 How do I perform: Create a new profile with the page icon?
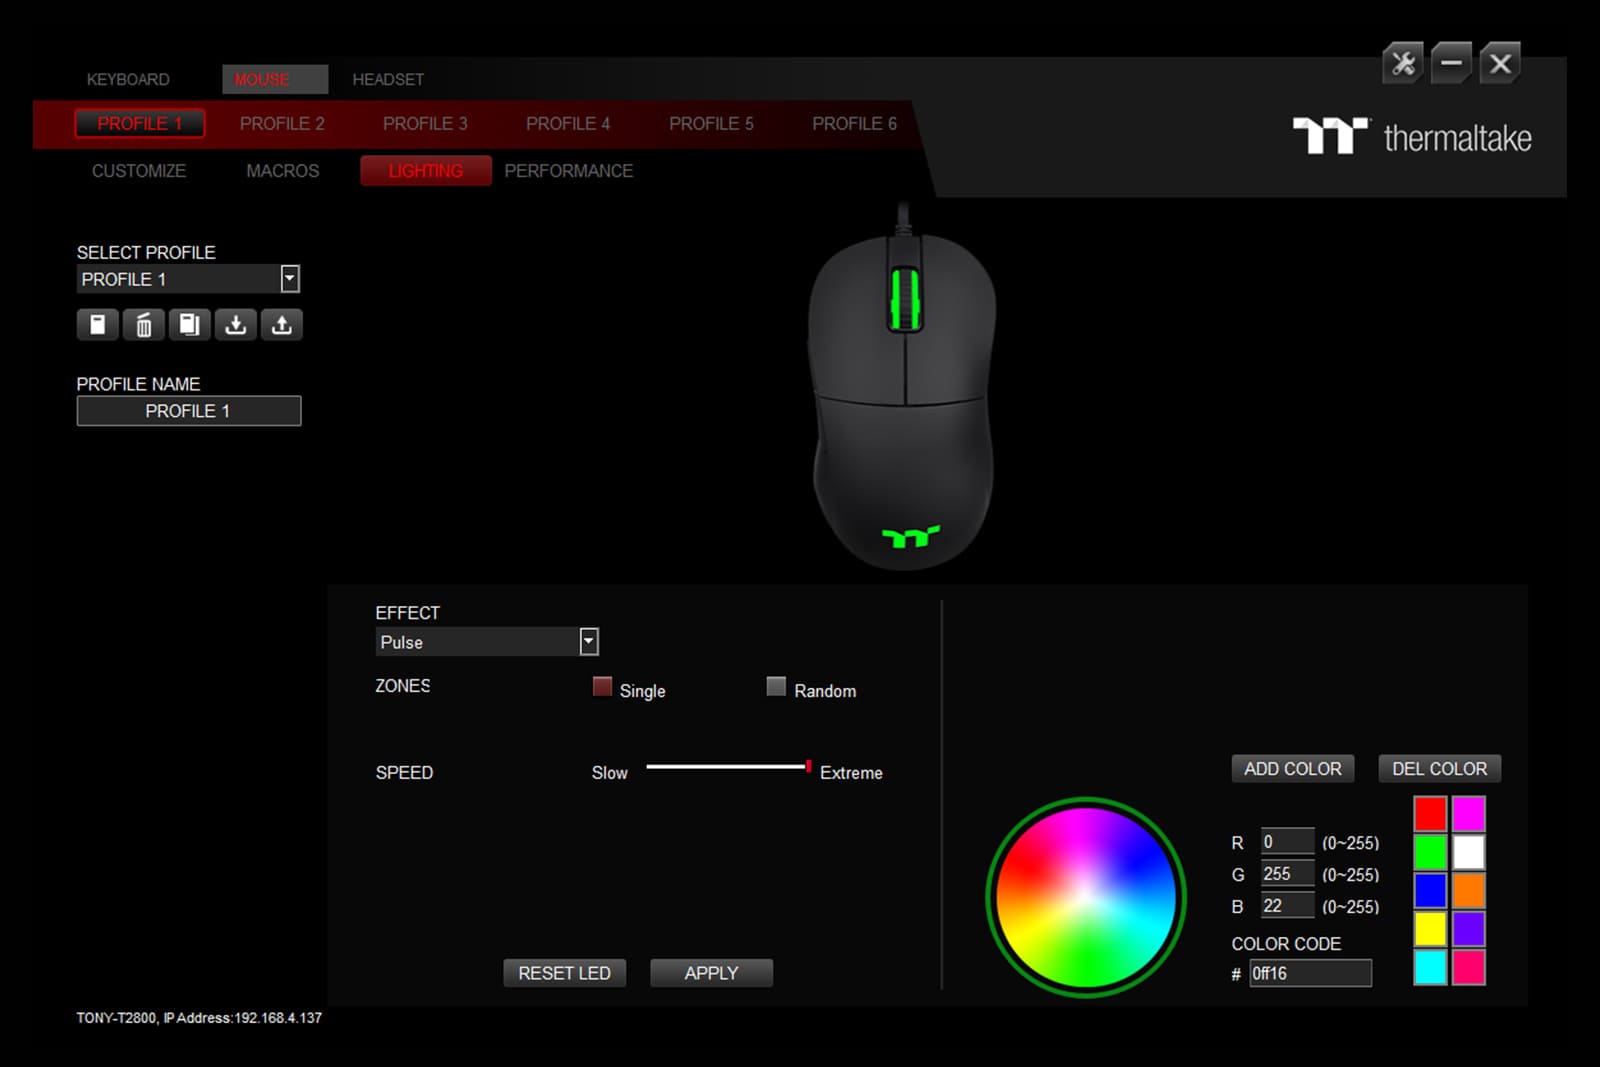click(98, 325)
